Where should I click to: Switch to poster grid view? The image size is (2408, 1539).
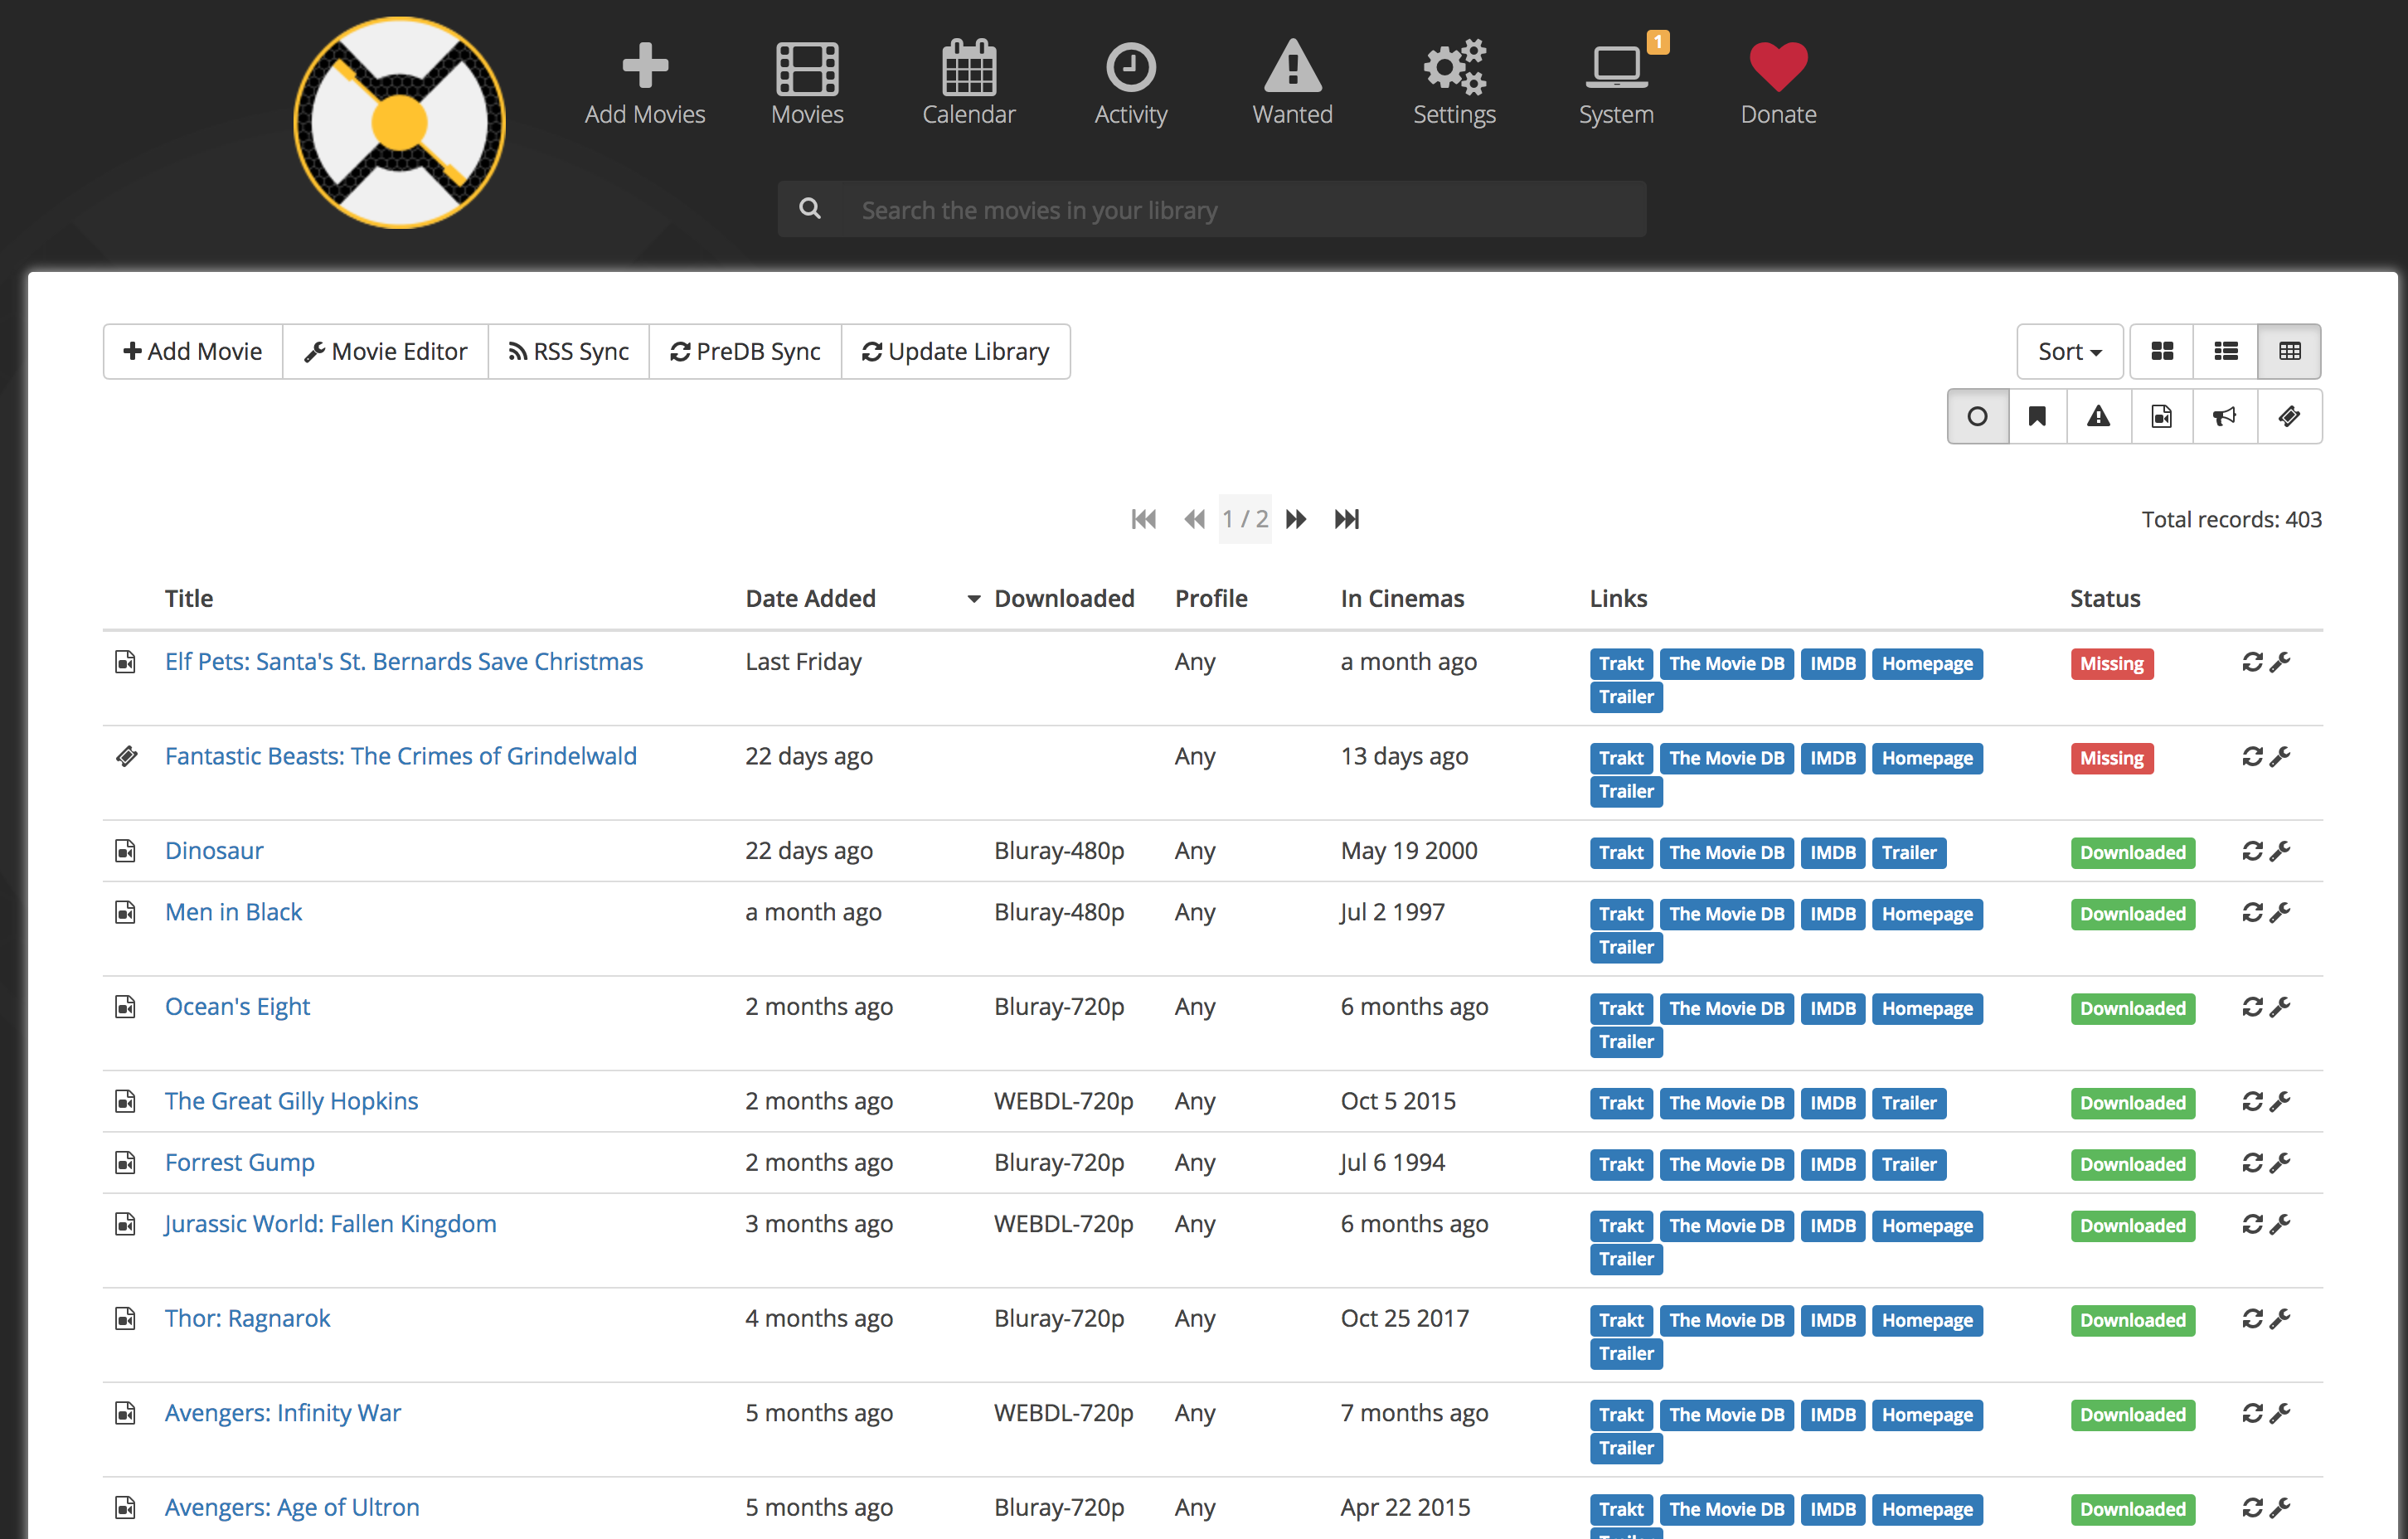coord(2162,351)
